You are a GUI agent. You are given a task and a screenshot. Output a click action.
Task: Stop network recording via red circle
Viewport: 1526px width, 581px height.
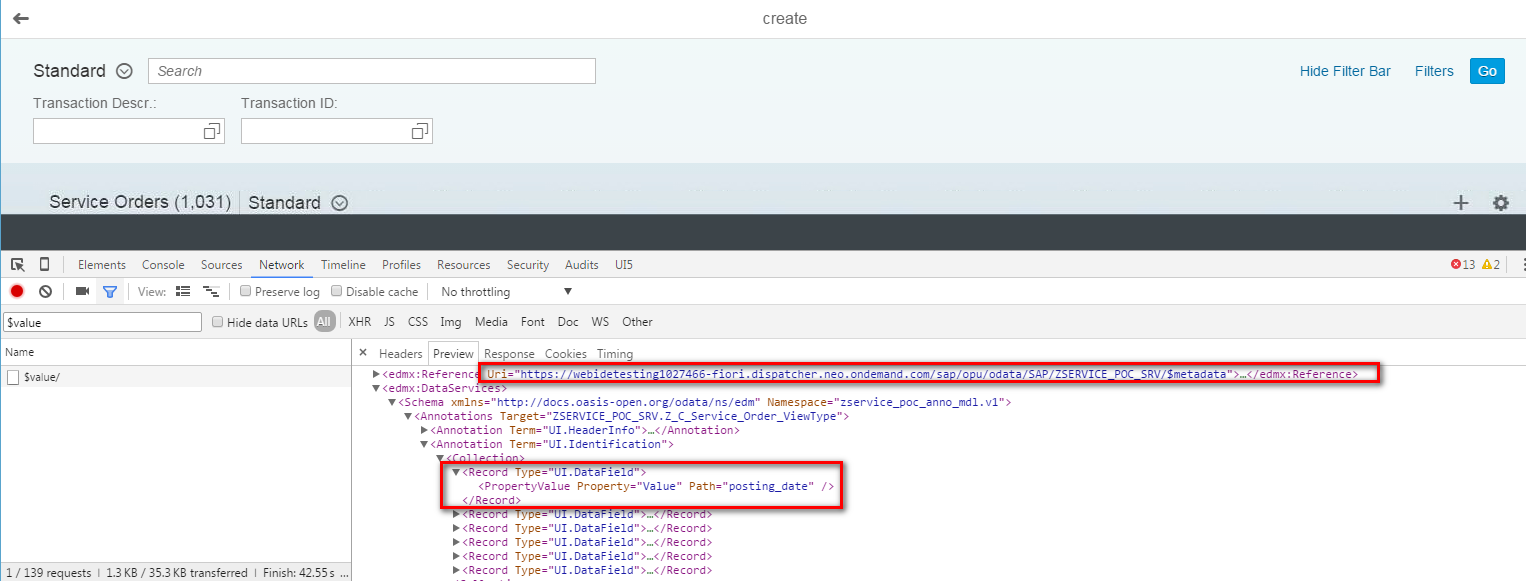(17, 292)
